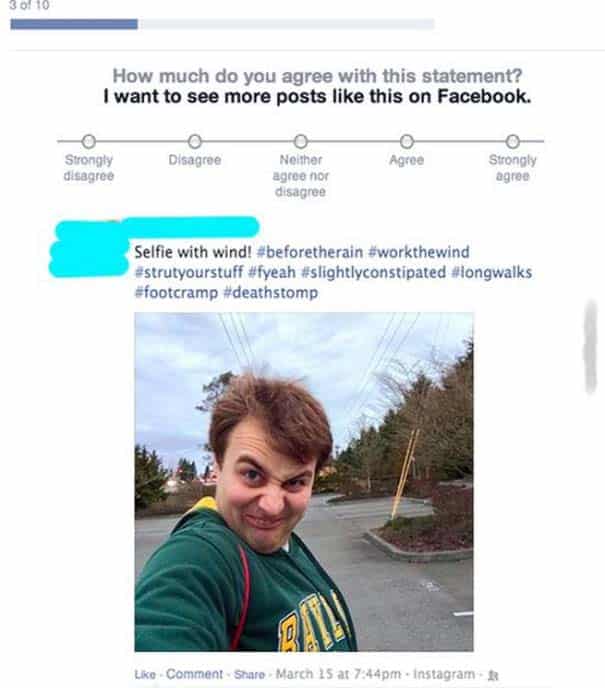Click the Share link under the post
Viewport: 605px width, 688px height.
click(249, 674)
